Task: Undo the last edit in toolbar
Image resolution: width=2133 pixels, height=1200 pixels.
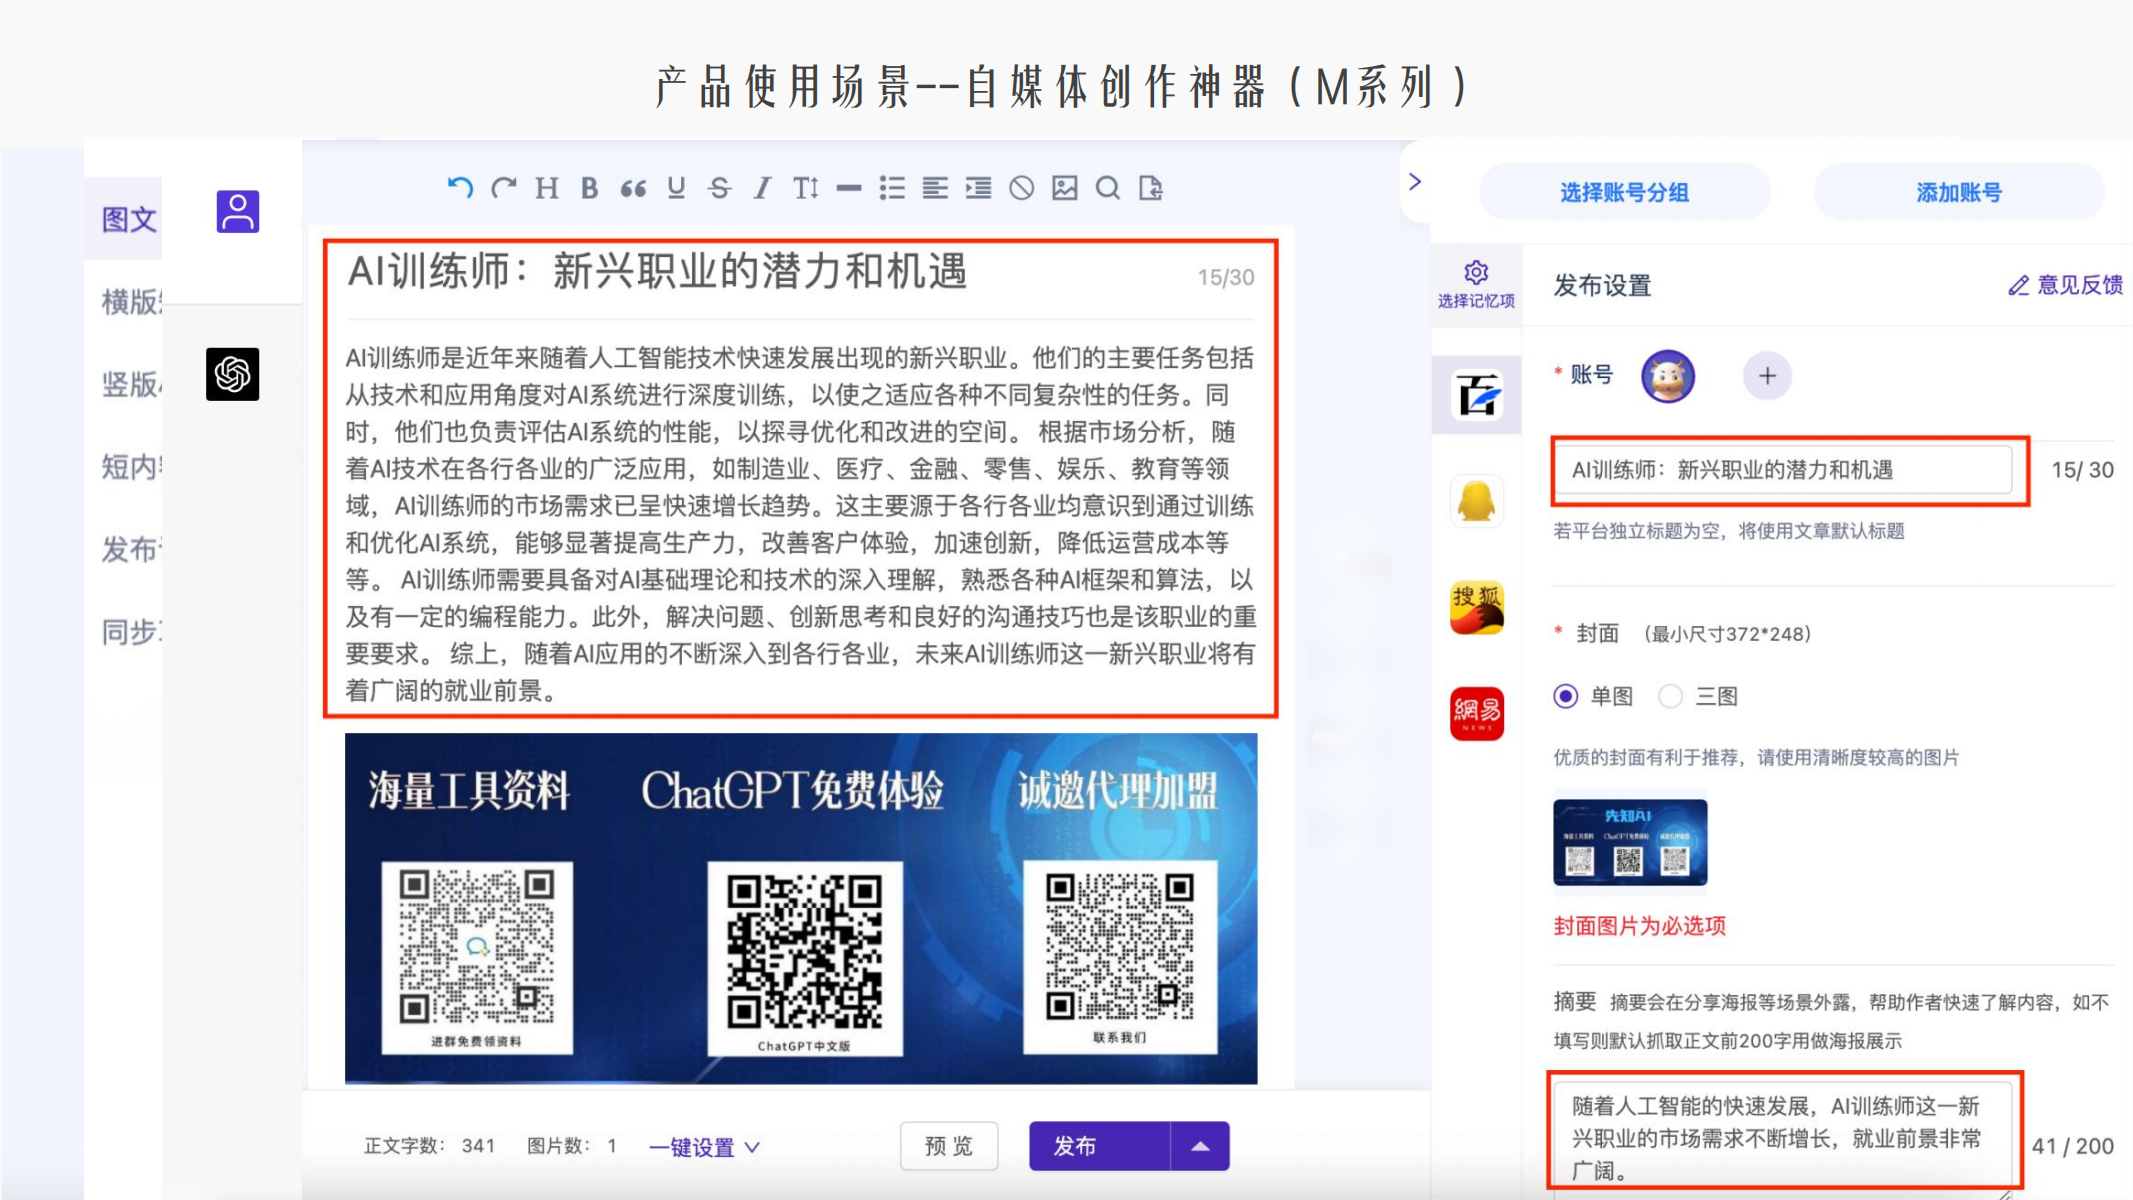Action: 460,188
